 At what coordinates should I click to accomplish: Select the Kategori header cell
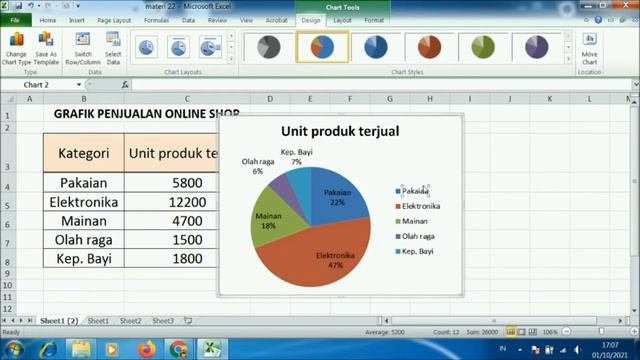(84, 153)
